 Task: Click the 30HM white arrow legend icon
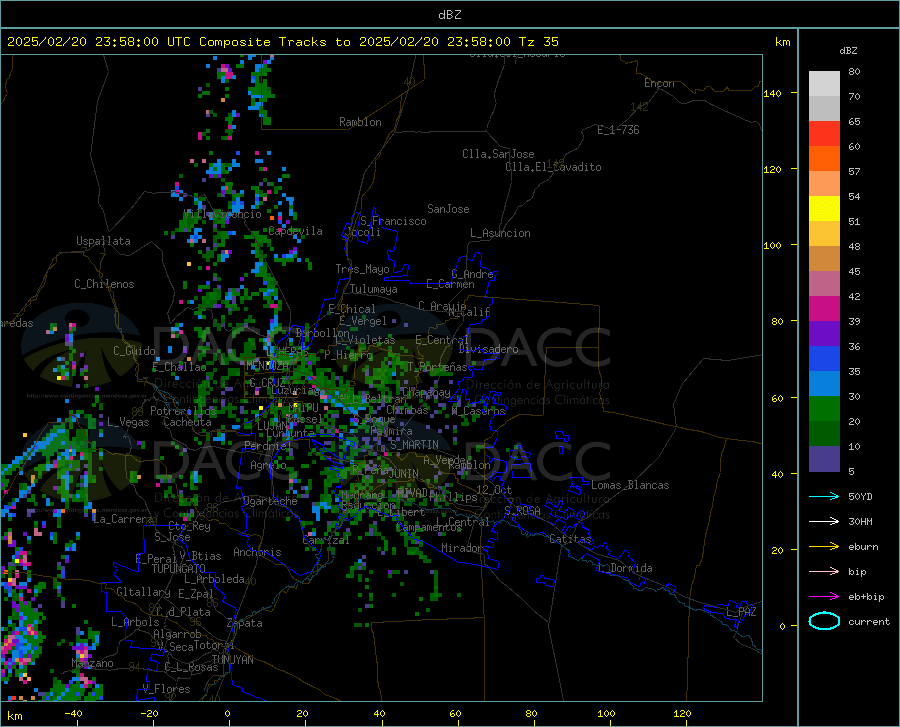click(824, 522)
